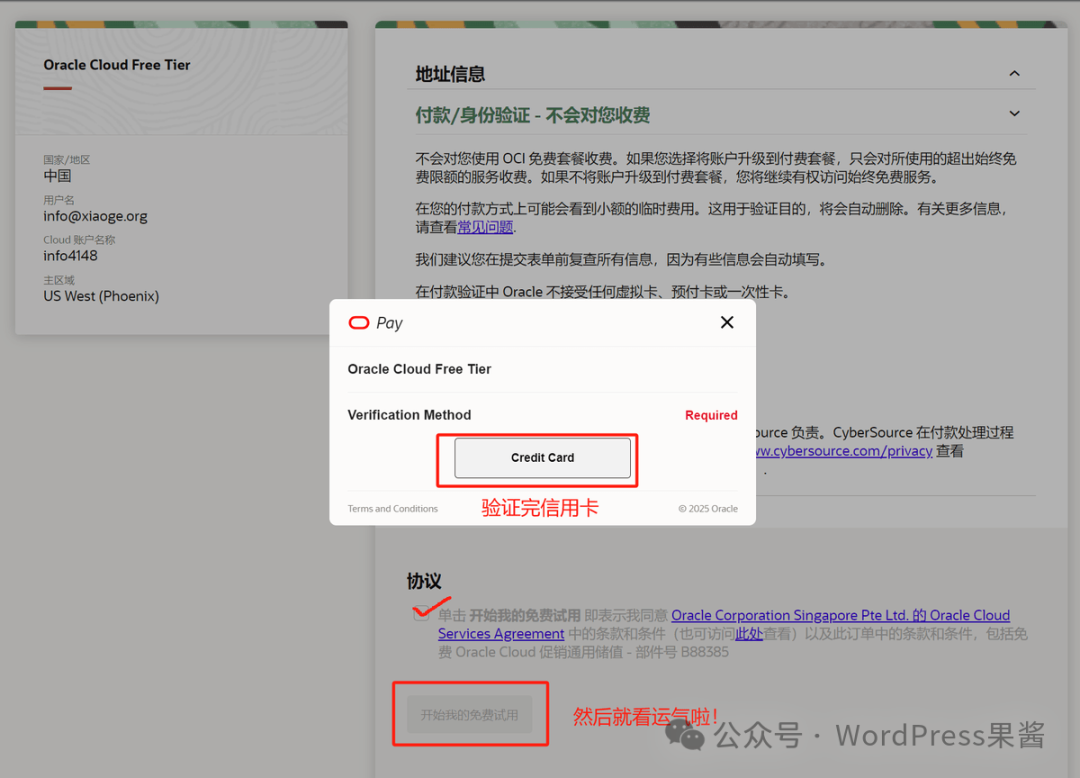The width and height of the screenshot is (1080, 778).
Task: Close the Oracle Pay verification dialog
Action: point(727,322)
